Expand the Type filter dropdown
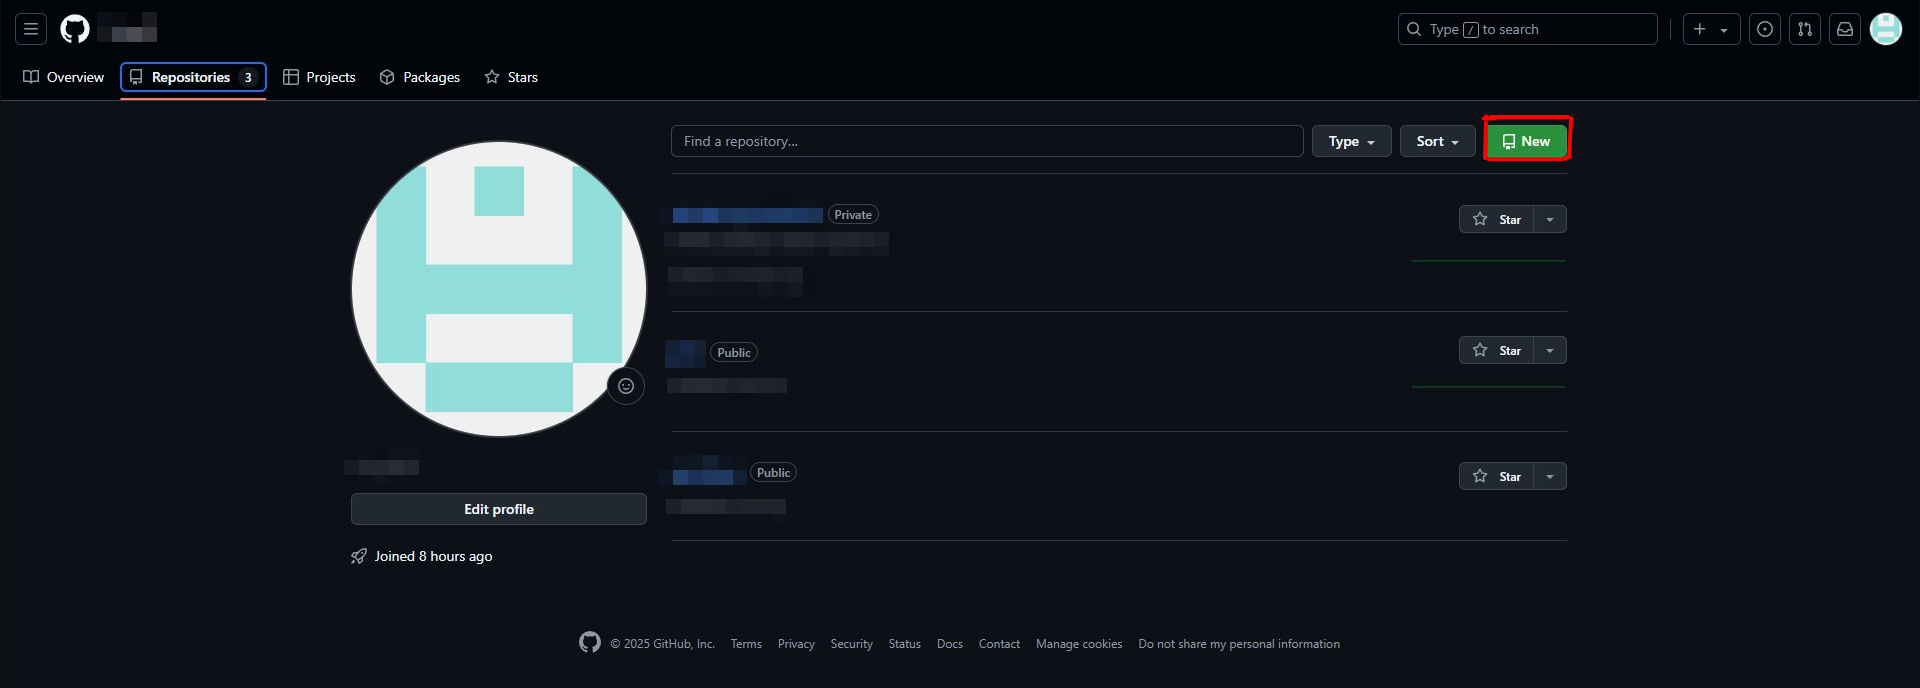This screenshot has width=1920, height=688. tap(1351, 141)
